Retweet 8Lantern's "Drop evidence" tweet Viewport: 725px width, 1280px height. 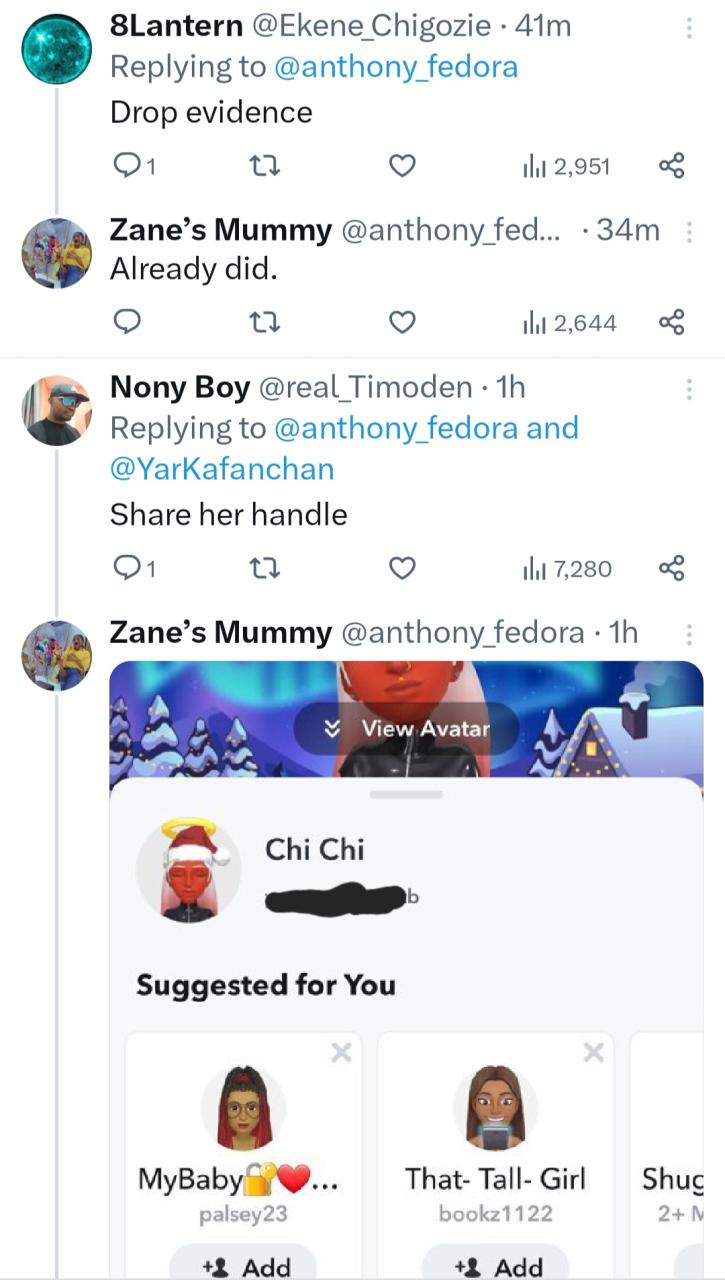point(261,166)
